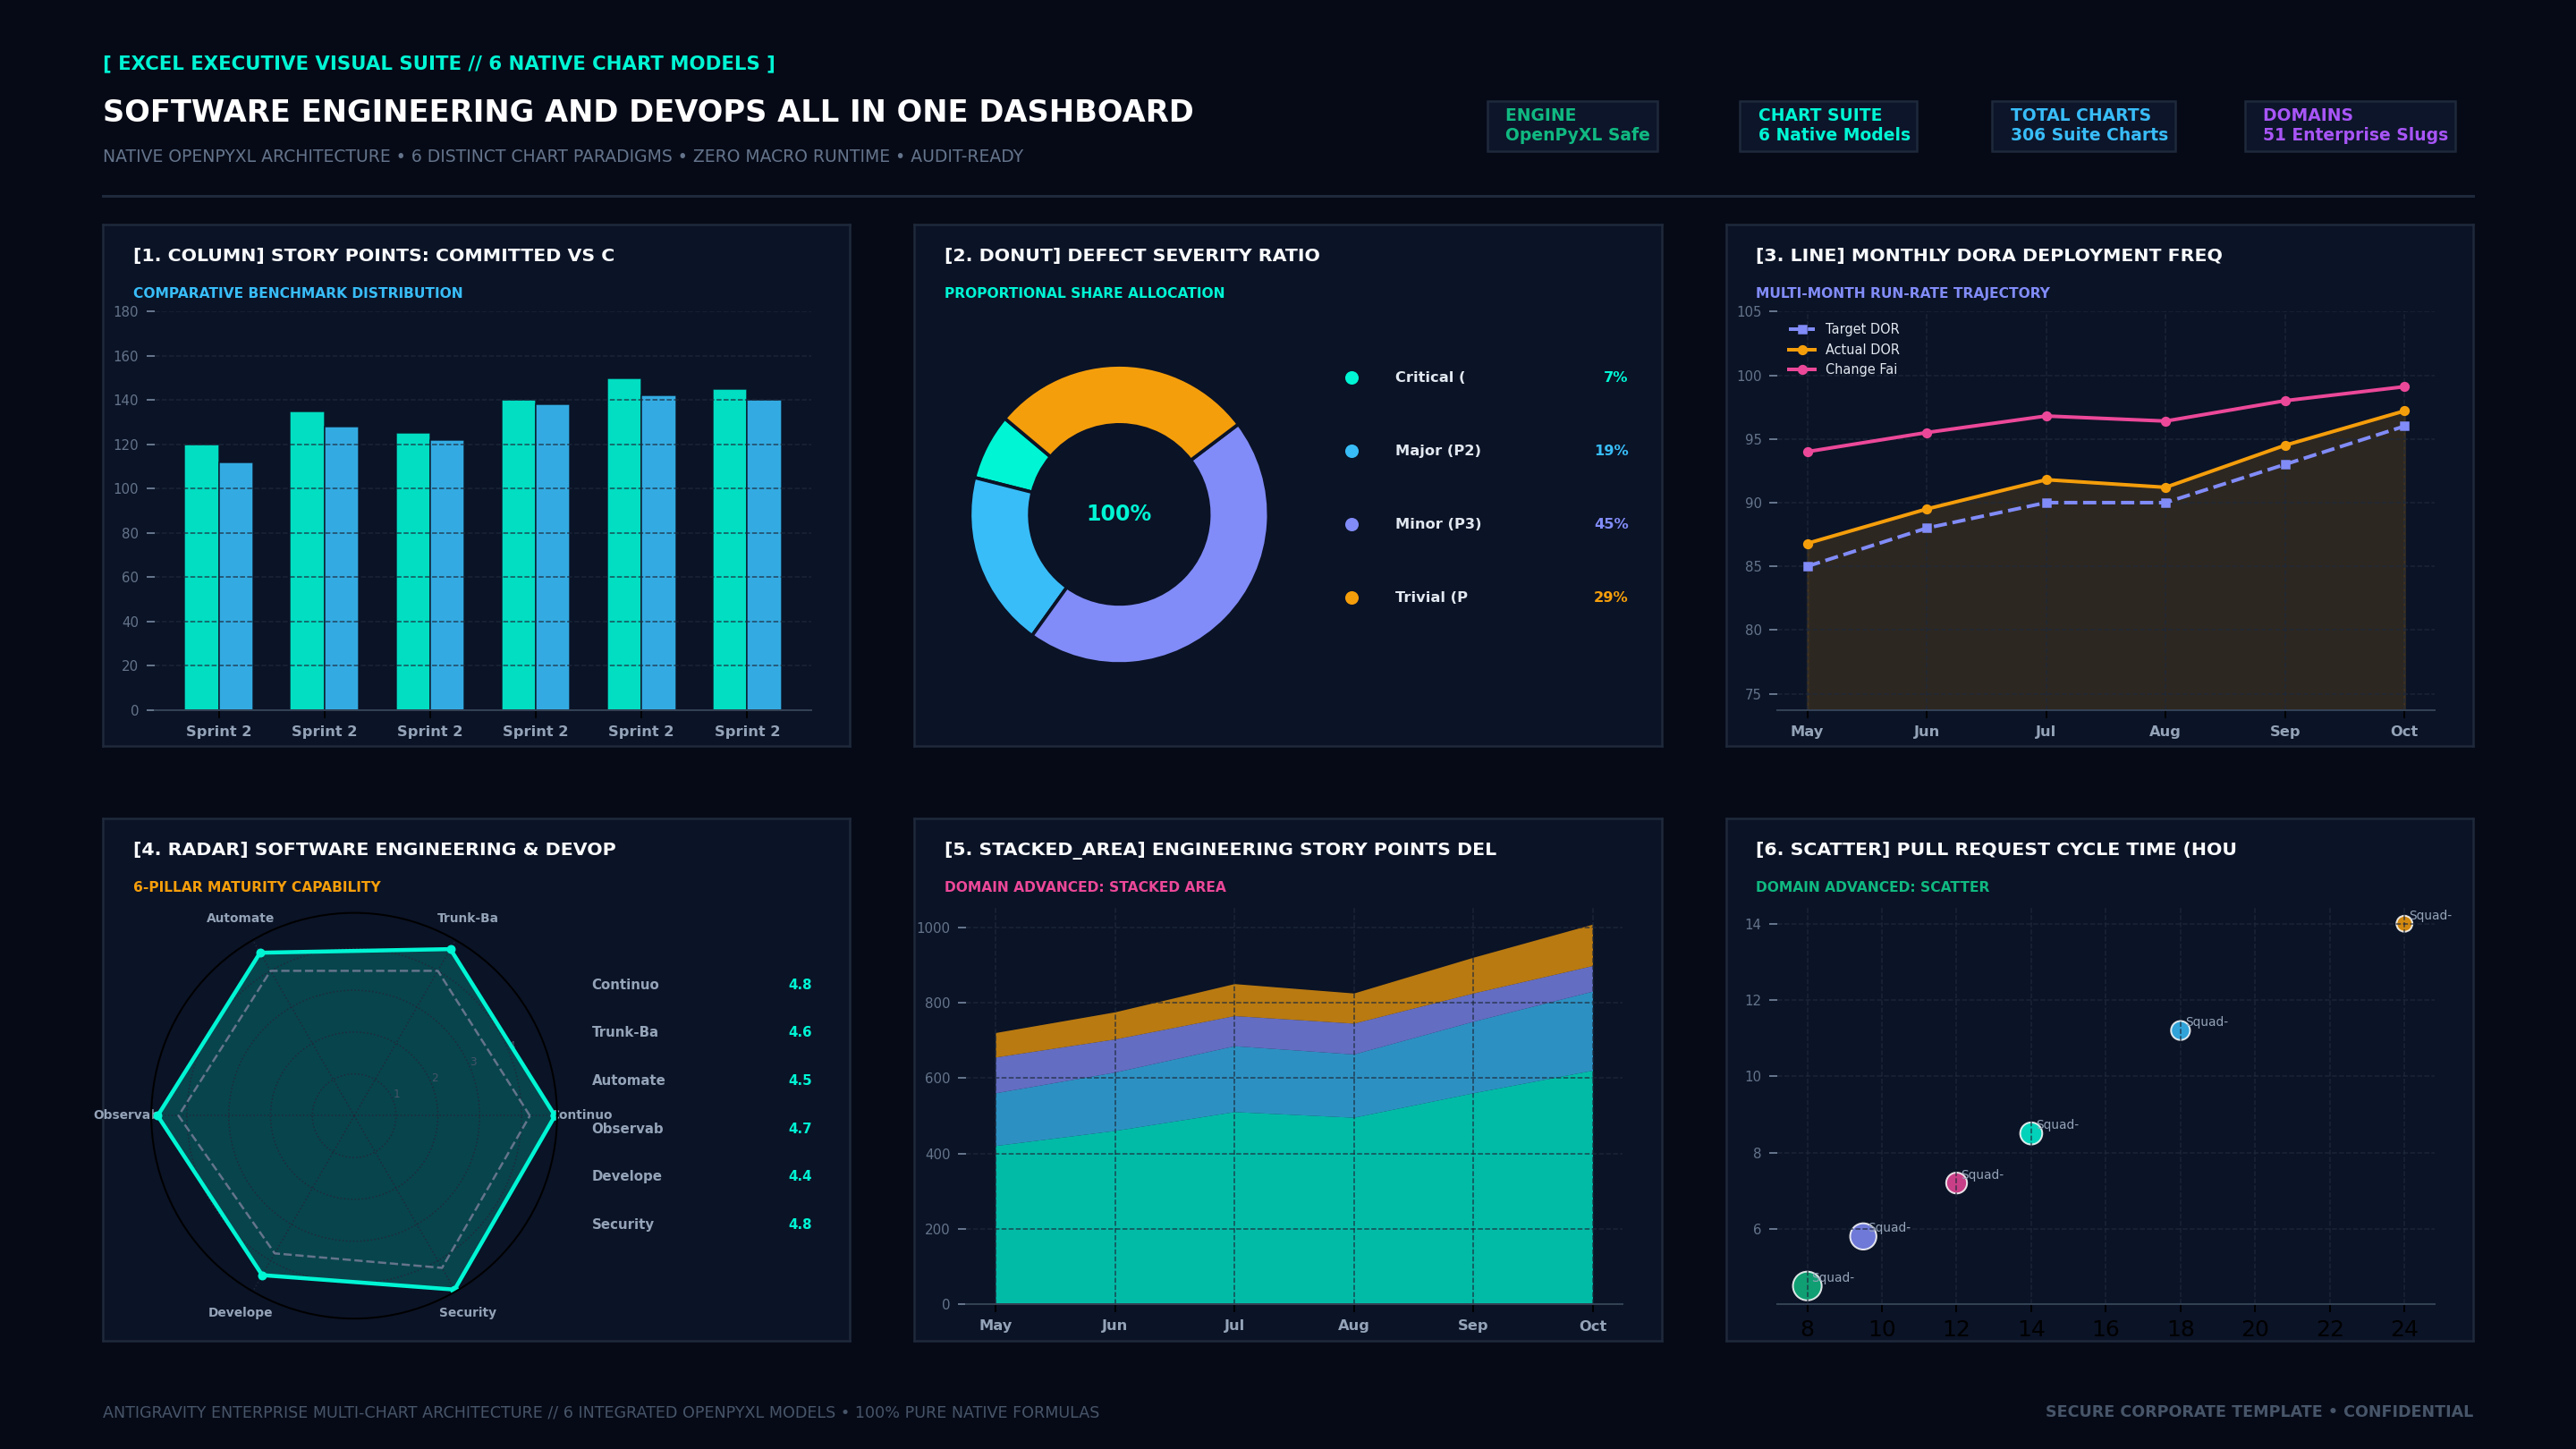The image size is (2576, 1449).
Task: Click the Critical teal legend dot
Action: [1352, 378]
